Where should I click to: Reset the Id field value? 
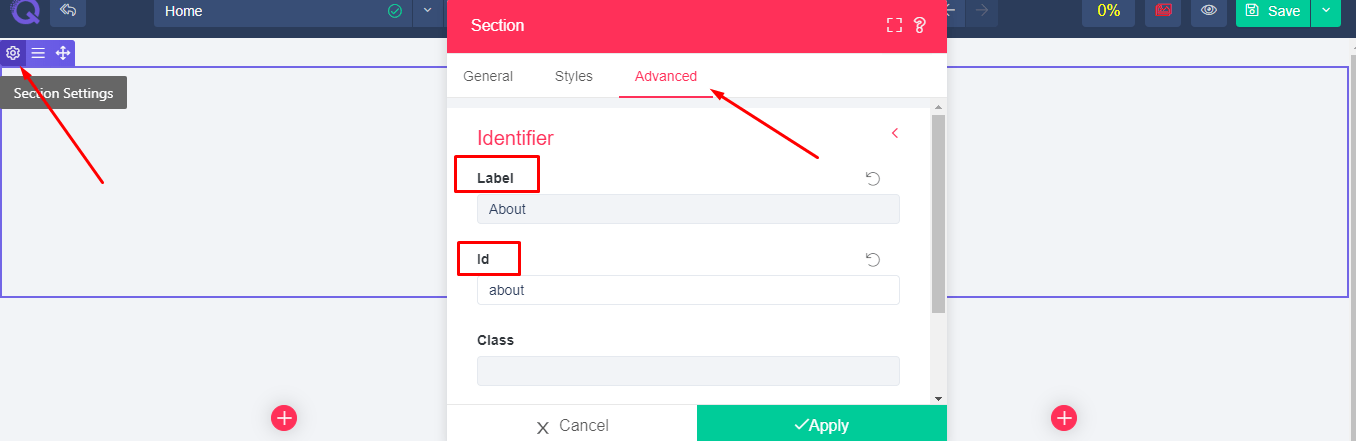(873, 260)
